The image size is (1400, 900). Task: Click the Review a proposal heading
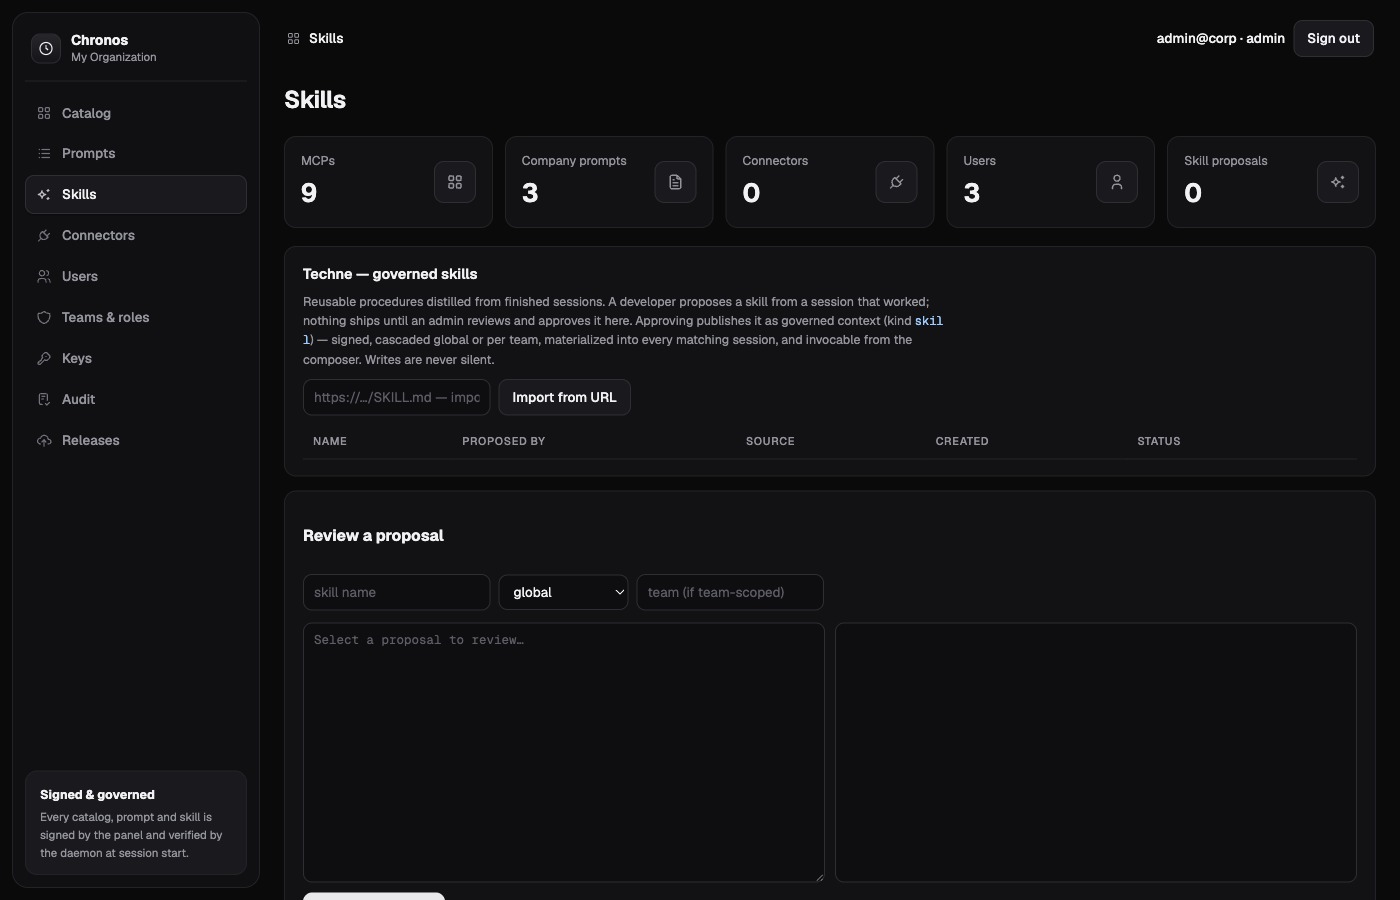(x=373, y=535)
